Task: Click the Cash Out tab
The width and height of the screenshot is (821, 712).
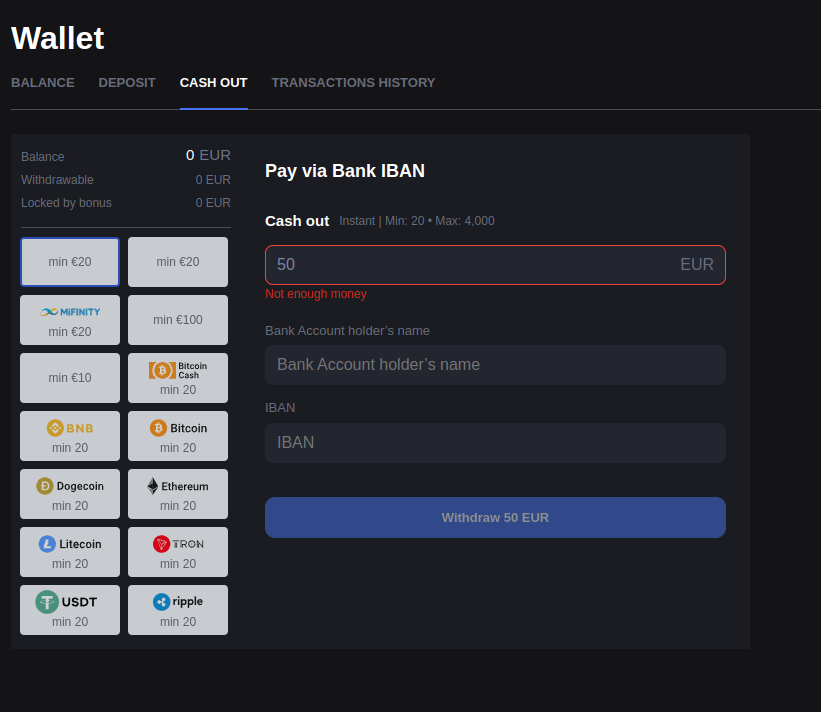Action: [x=213, y=83]
